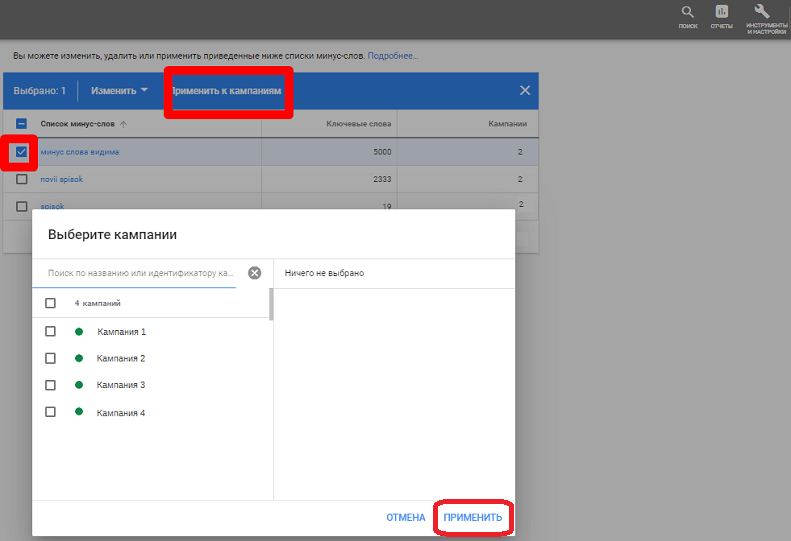Open tools and settings wrench icon
Image resolution: width=791 pixels, height=541 pixels.
click(765, 12)
